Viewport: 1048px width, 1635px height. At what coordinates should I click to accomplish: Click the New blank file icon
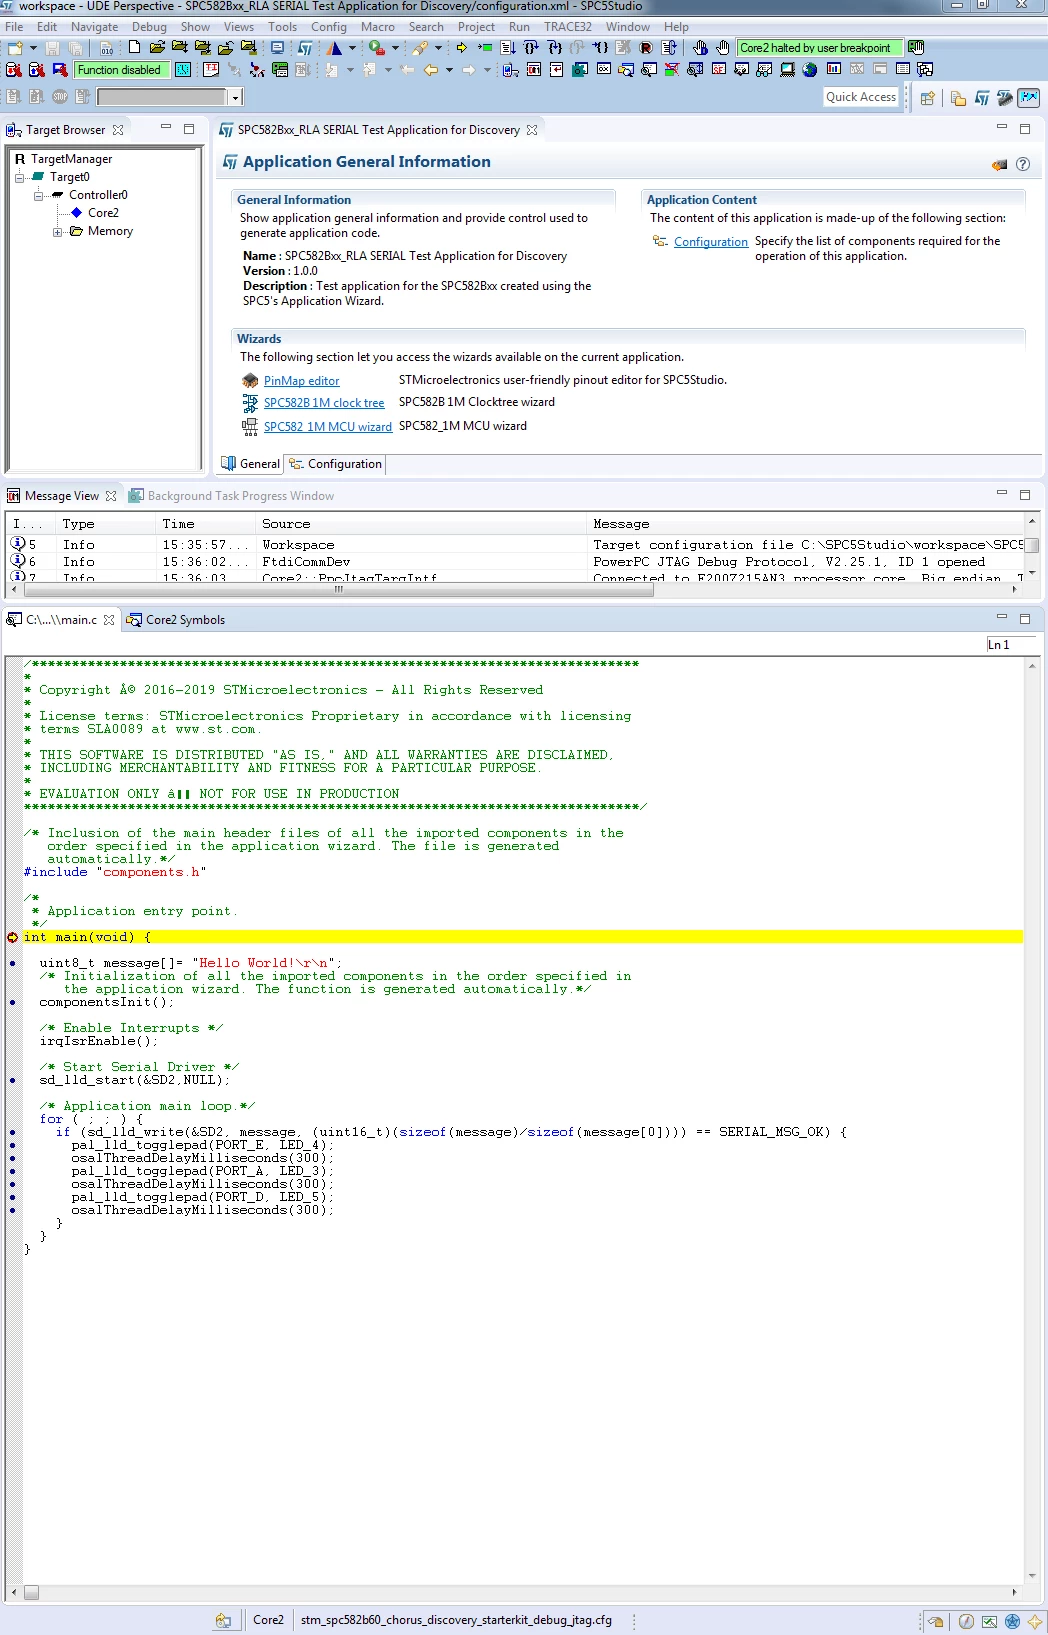point(135,47)
